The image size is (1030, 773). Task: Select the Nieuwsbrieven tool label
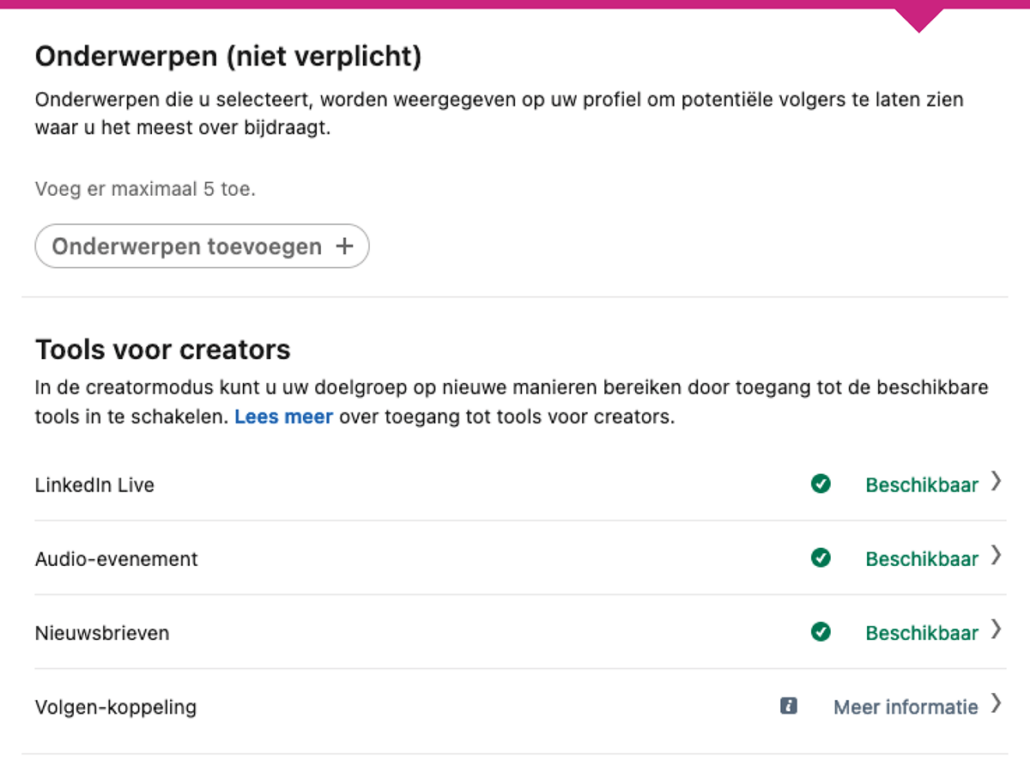pyautogui.click(x=102, y=633)
